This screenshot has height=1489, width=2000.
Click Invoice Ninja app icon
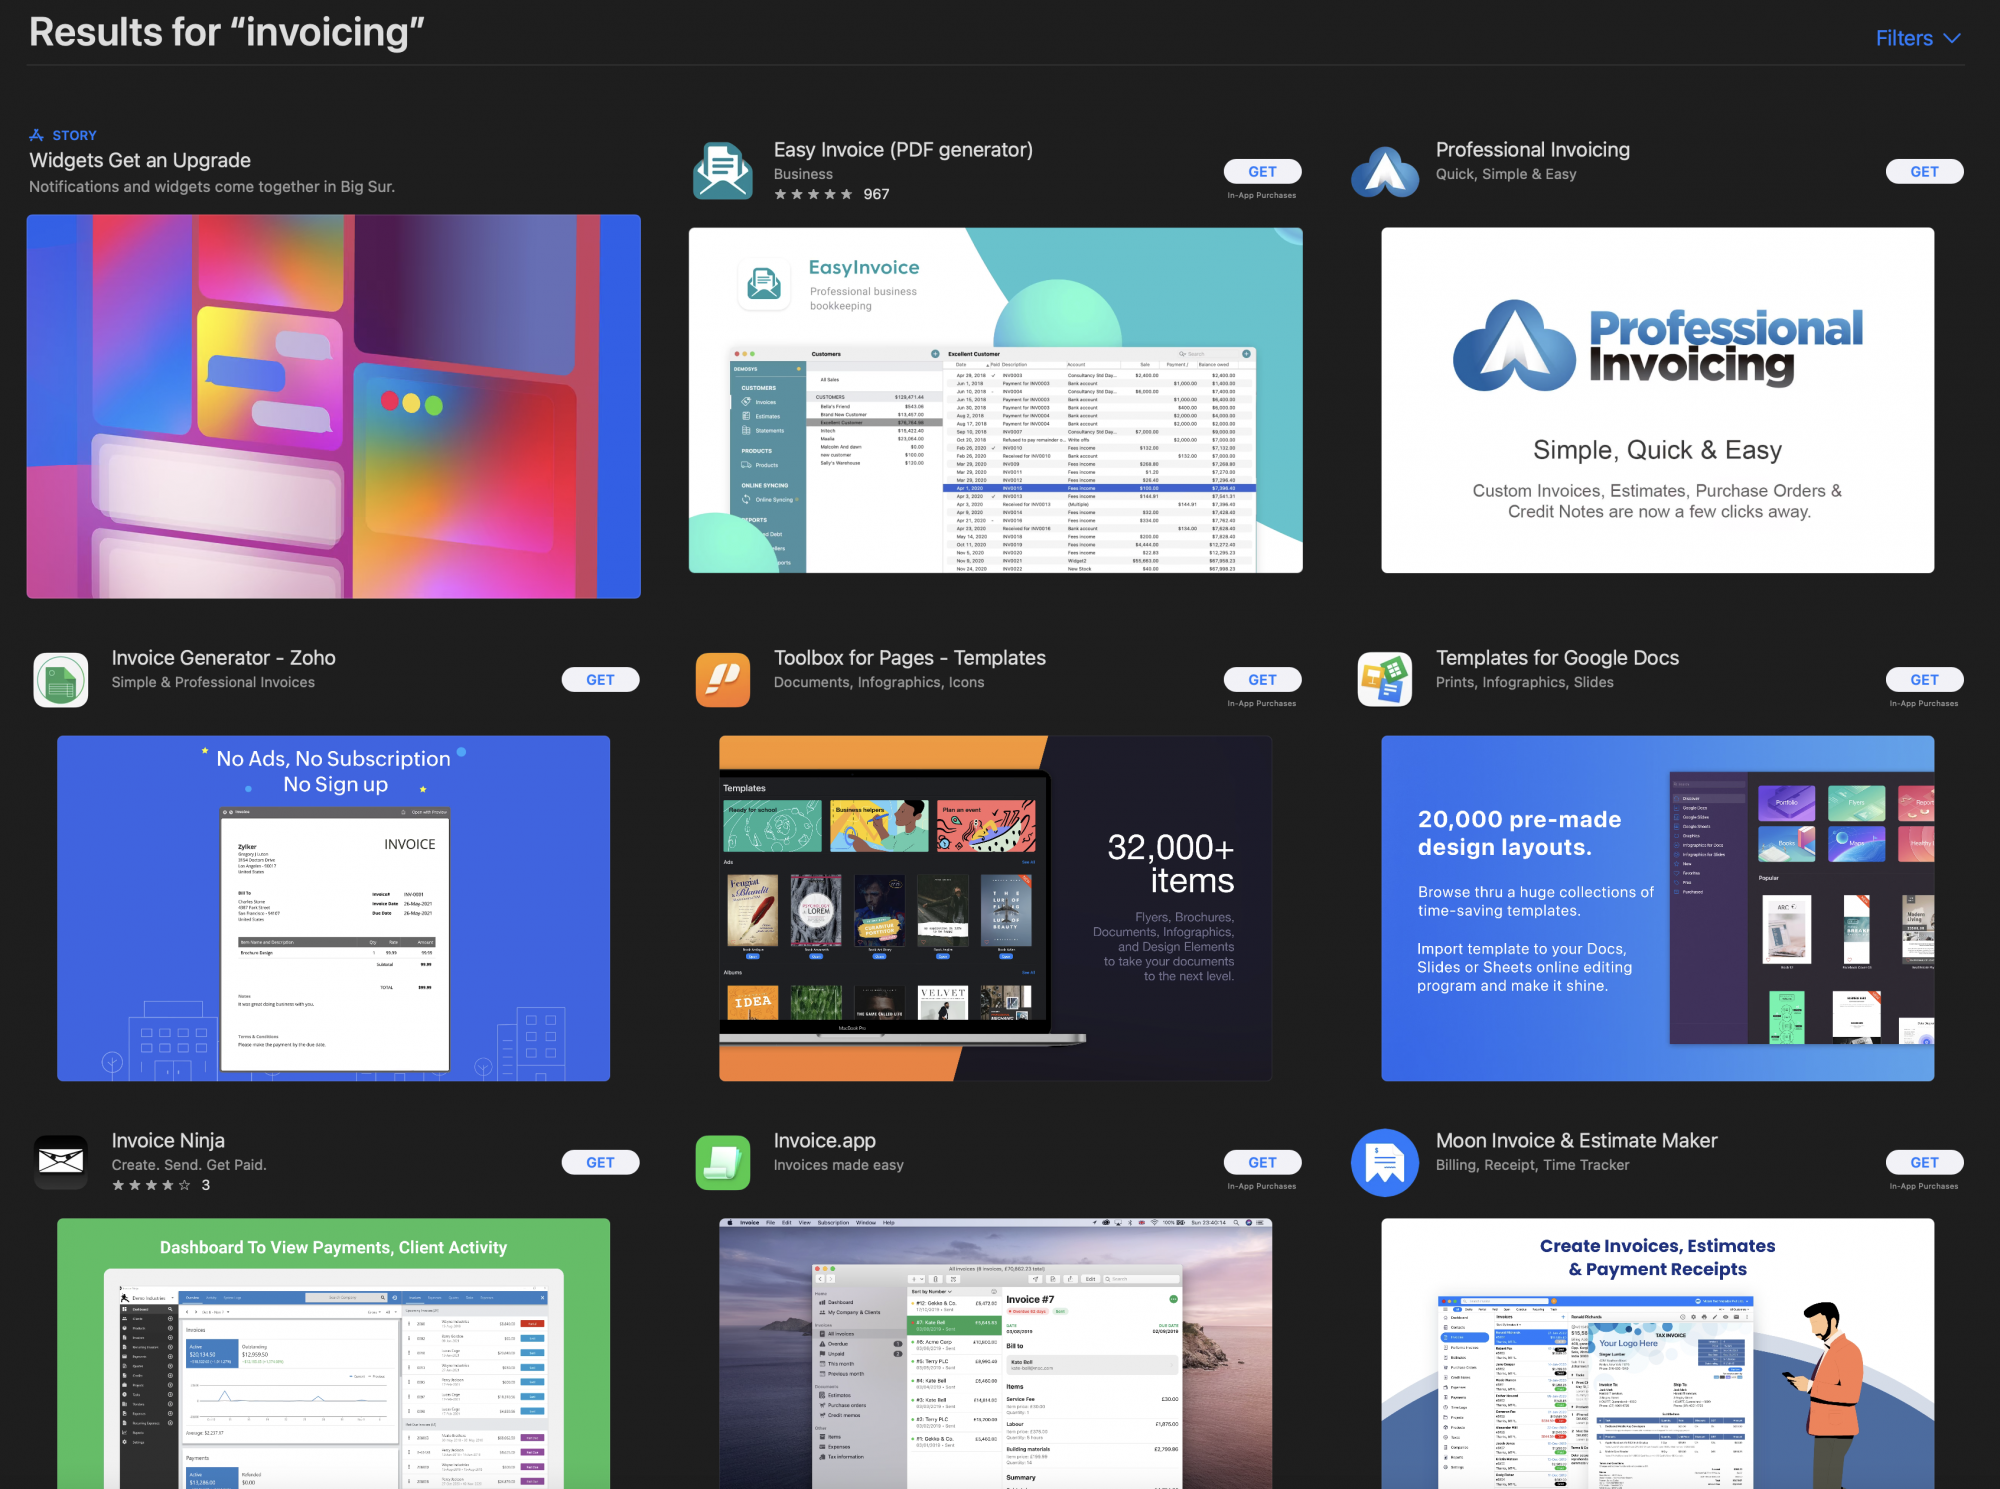(x=61, y=1162)
